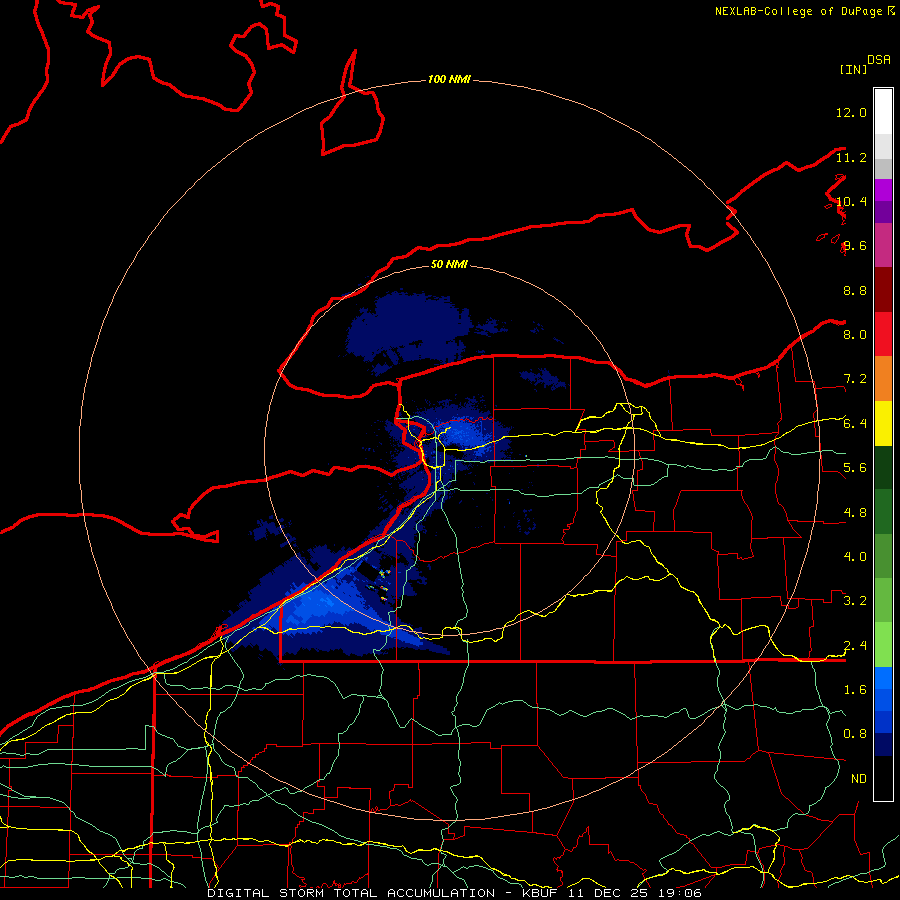Select the bright magenta legend swatch
The image size is (900, 900).
tap(883, 190)
